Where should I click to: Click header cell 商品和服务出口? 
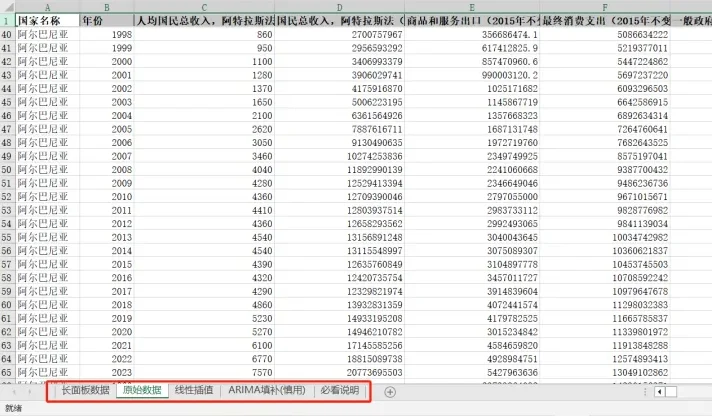pos(472,21)
